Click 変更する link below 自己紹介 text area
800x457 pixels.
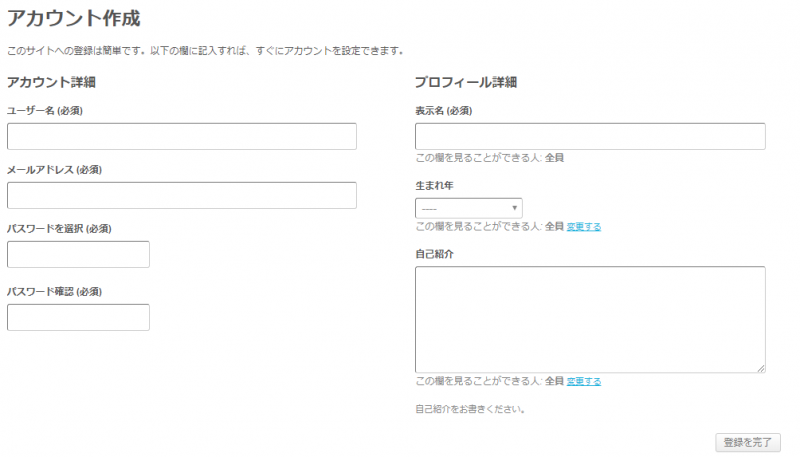point(584,381)
